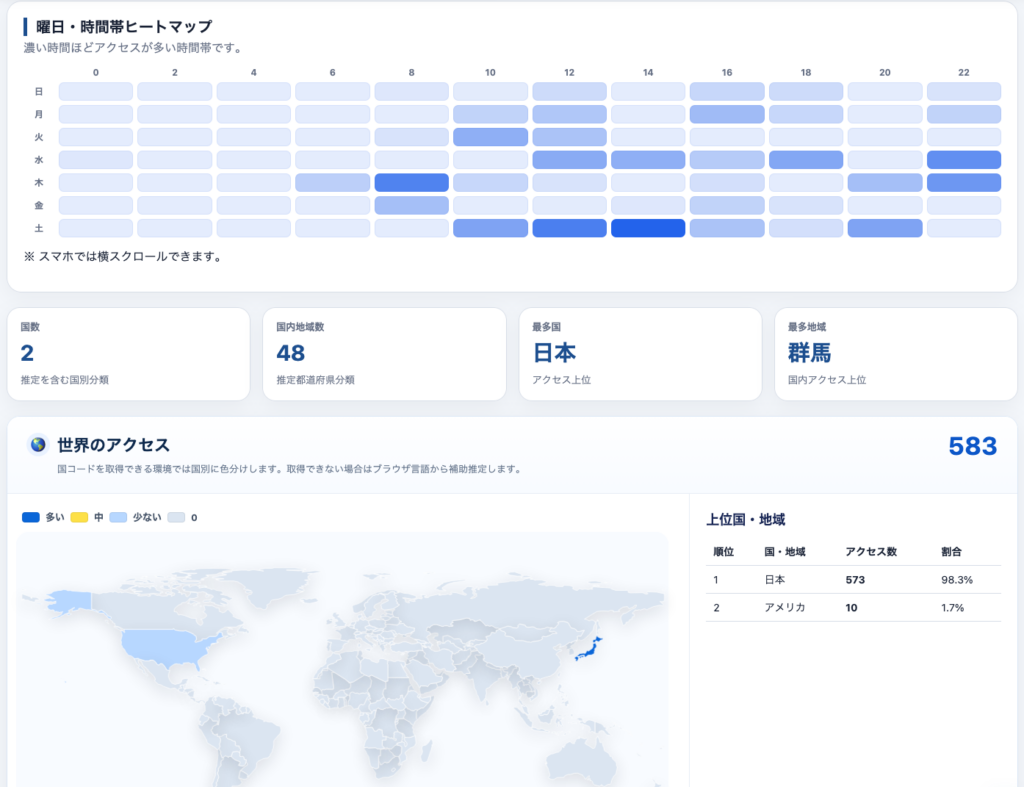This screenshot has height=787, width=1024.
Task: Click the Wednesday 22 o'clock heatmap cell
Action: [x=964, y=159]
